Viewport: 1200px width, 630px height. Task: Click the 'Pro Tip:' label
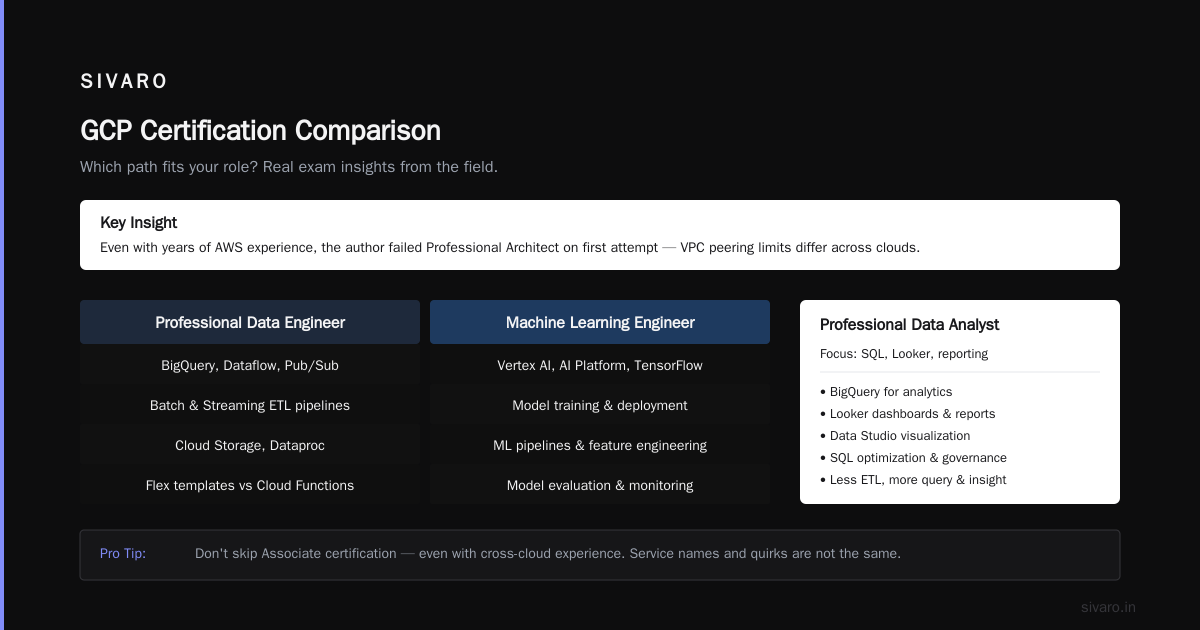[x=123, y=553]
